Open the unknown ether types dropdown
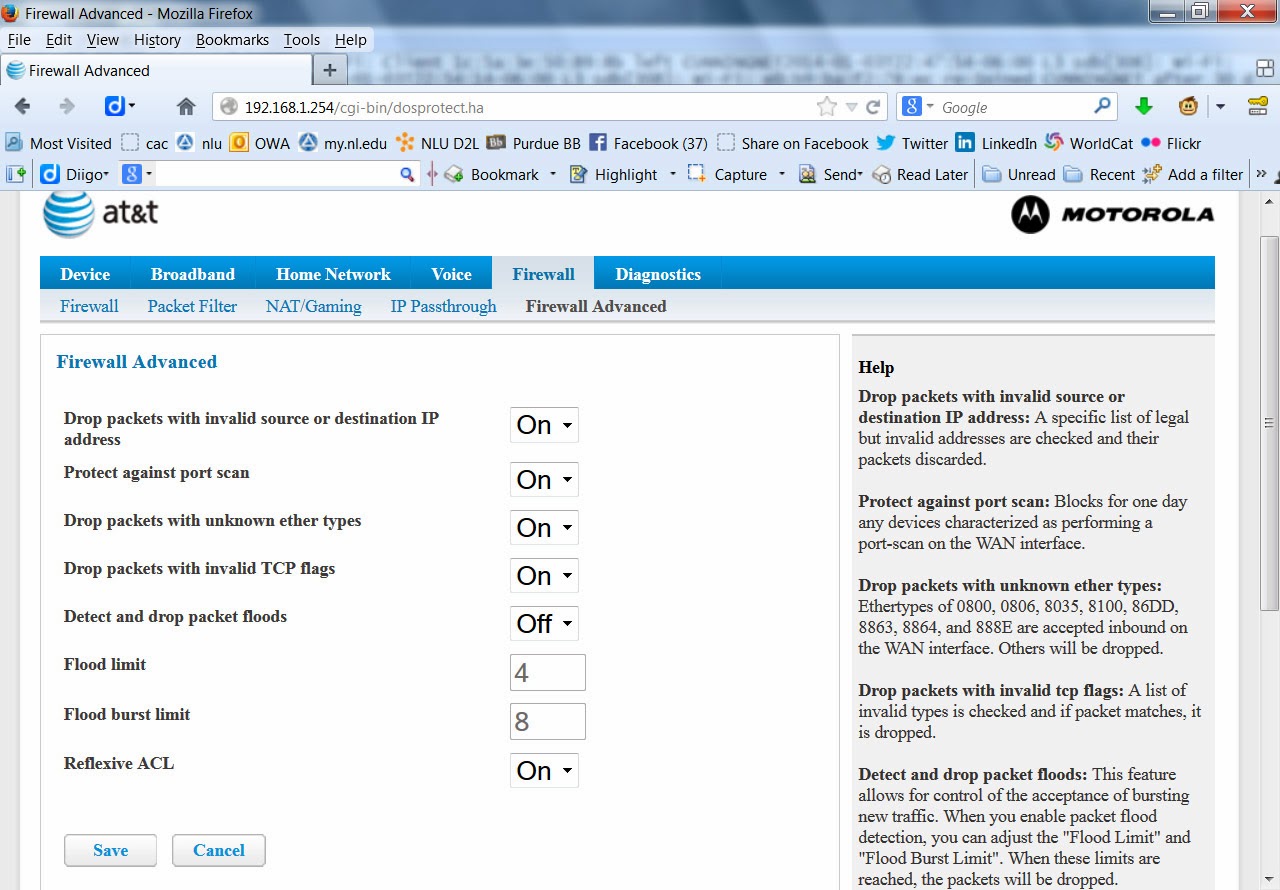The width and height of the screenshot is (1280, 890). coord(544,528)
